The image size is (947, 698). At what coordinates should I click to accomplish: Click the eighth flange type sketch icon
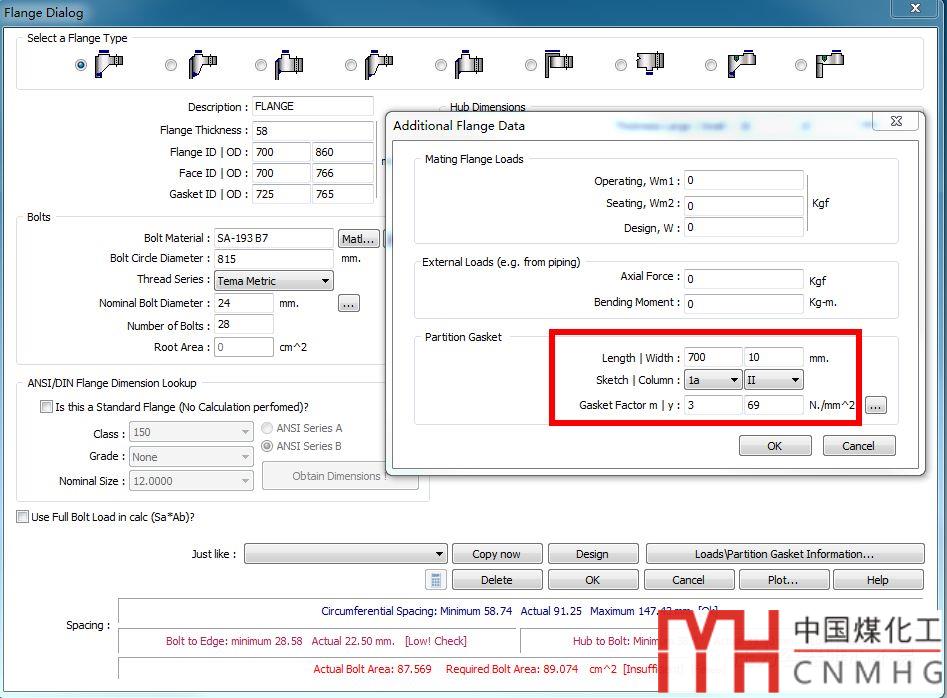742,63
